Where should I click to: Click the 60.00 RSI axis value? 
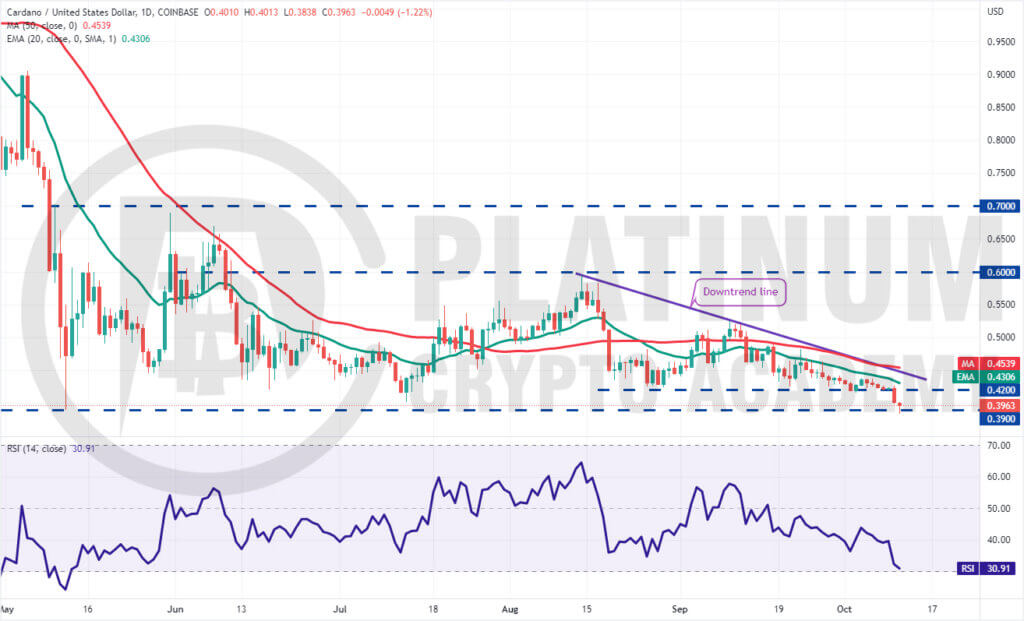click(x=999, y=477)
